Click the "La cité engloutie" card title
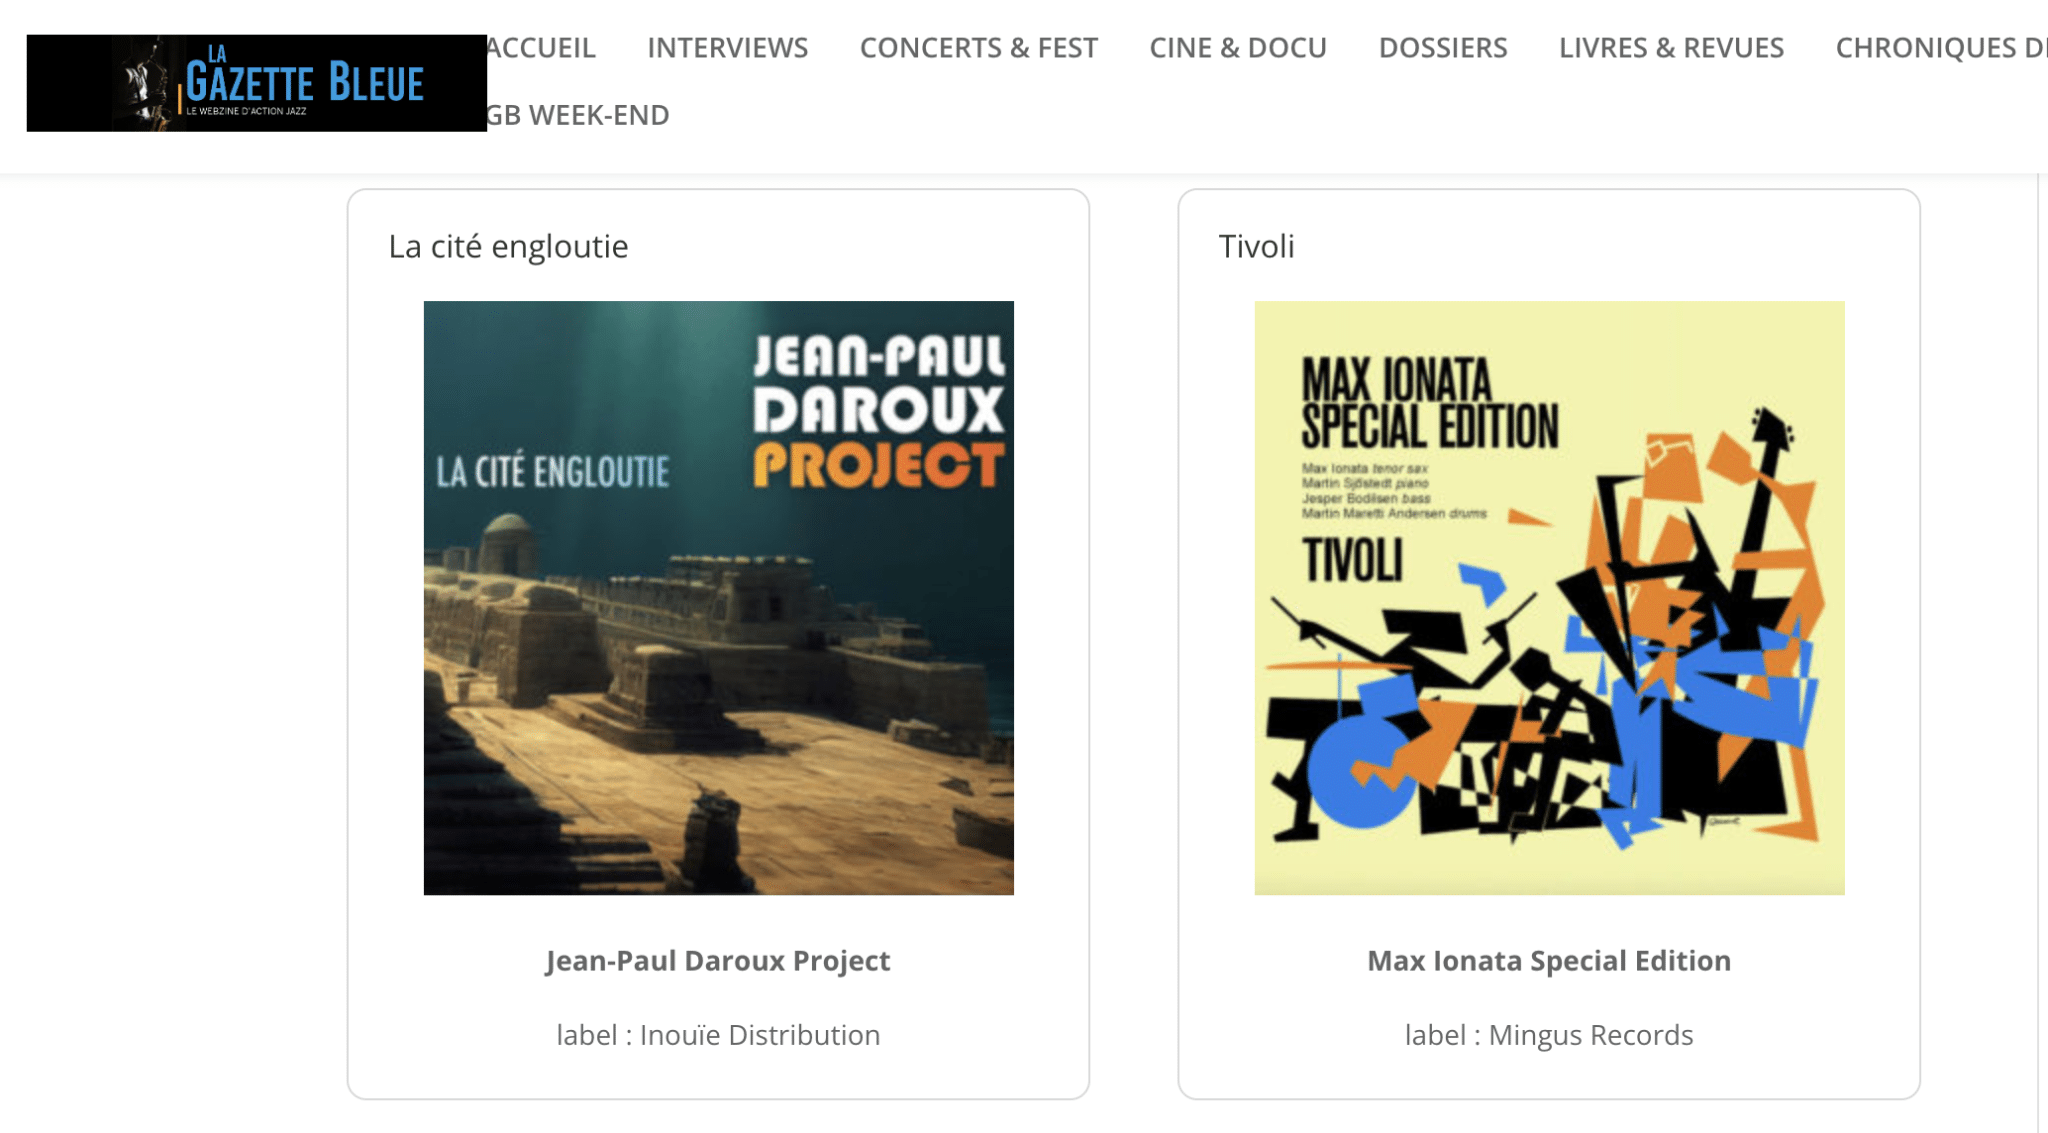The height and width of the screenshot is (1133, 2048). point(508,246)
